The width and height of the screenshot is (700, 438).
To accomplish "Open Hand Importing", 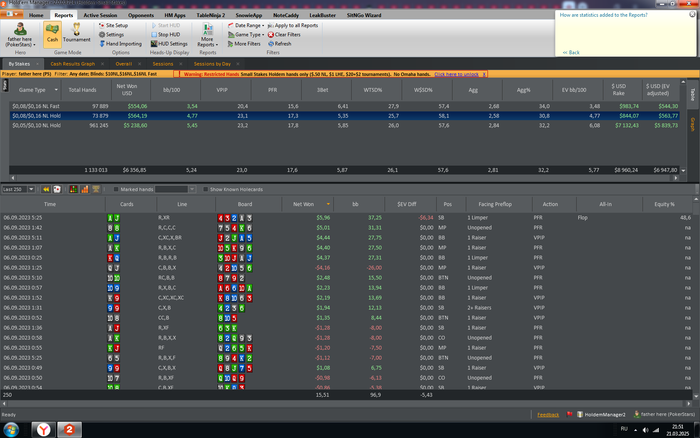I will click(x=120, y=44).
